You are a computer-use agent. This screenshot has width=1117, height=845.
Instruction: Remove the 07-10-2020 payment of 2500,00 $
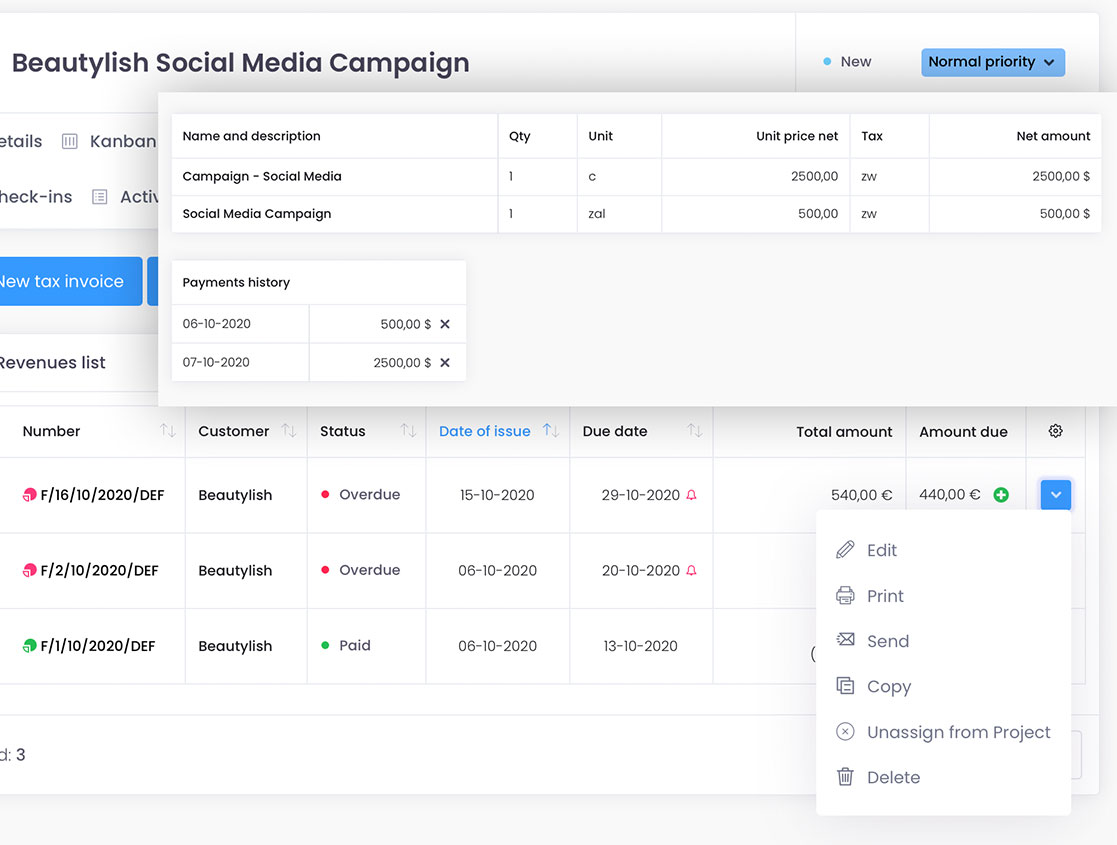click(x=445, y=363)
